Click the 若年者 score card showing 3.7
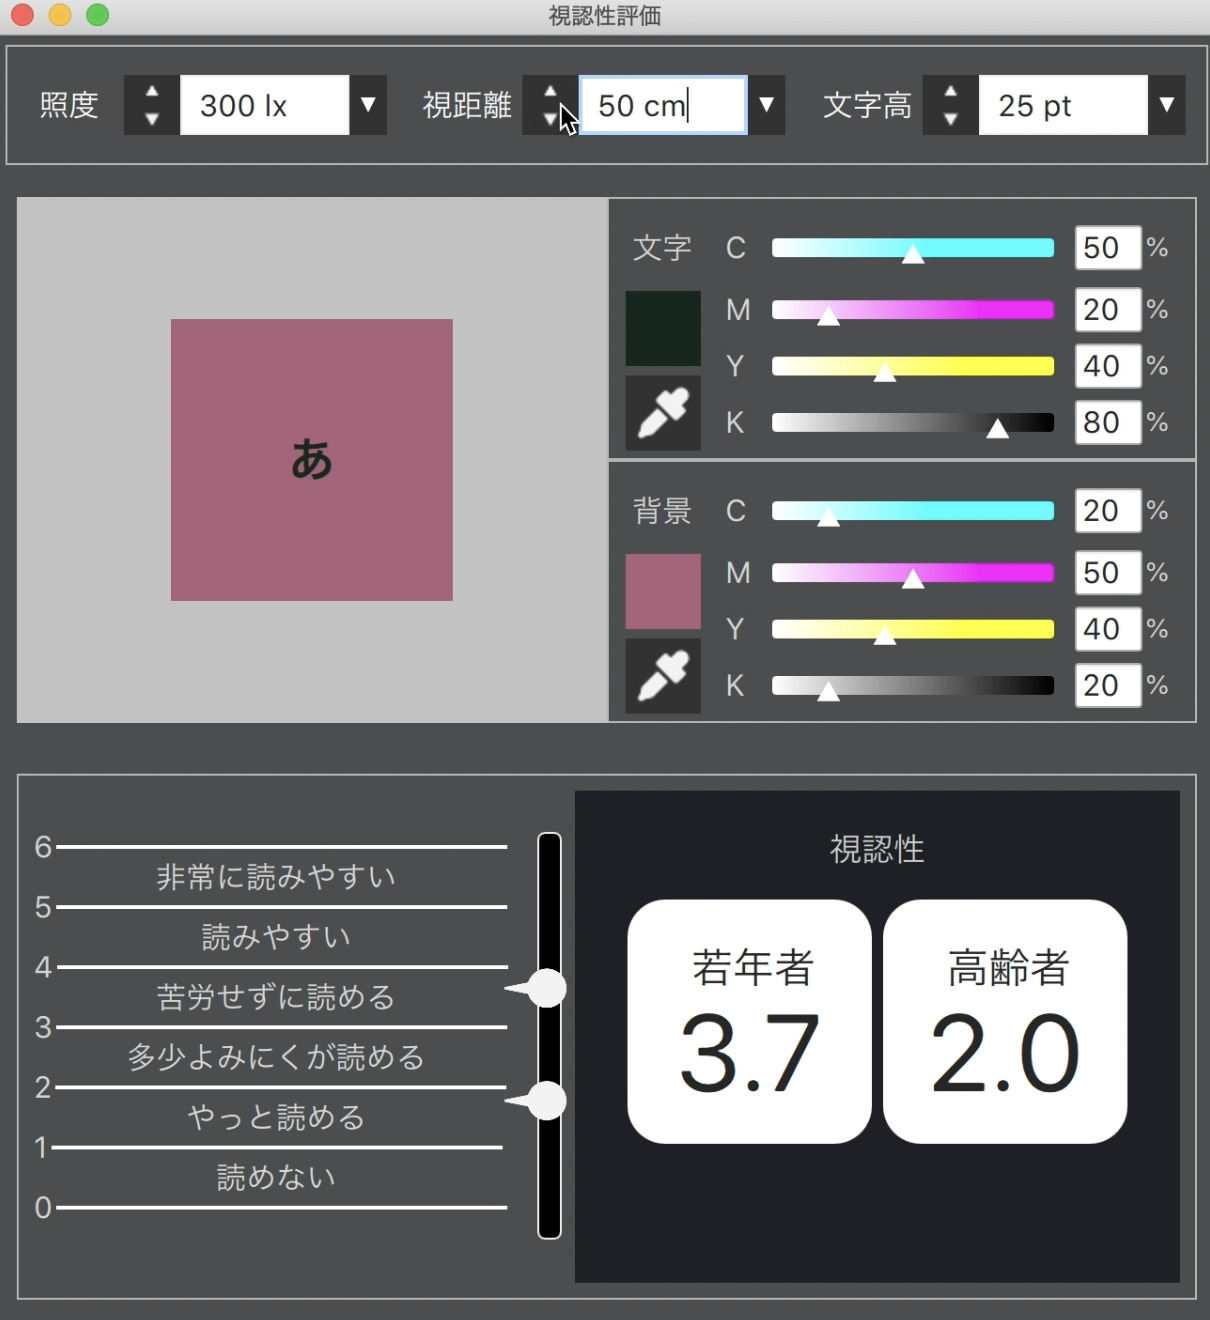Screen dimensions: 1210x1320 point(748,1020)
